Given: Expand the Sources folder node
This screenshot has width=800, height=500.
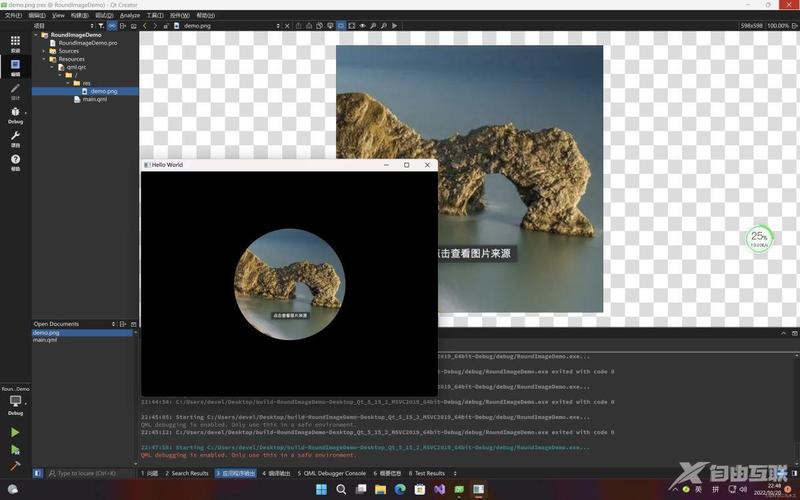Looking at the screenshot, I should (44, 51).
